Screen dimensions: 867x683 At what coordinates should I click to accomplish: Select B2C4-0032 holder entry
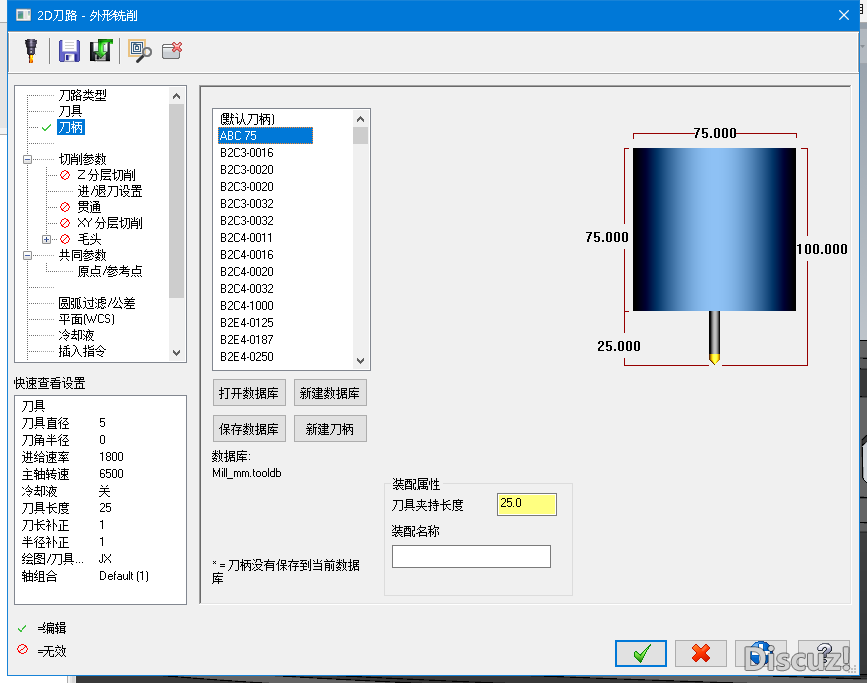click(247, 289)
